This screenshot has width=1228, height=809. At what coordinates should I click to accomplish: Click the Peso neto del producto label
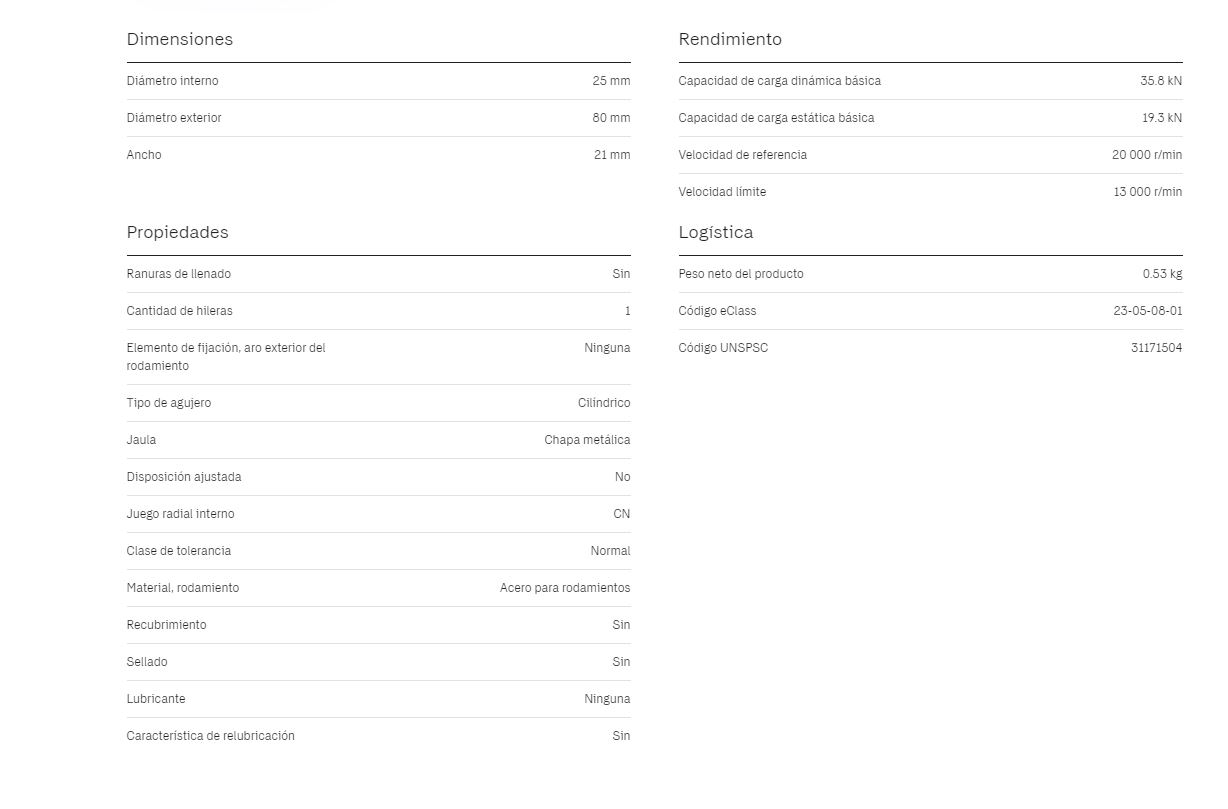click(x=741, y=274)
